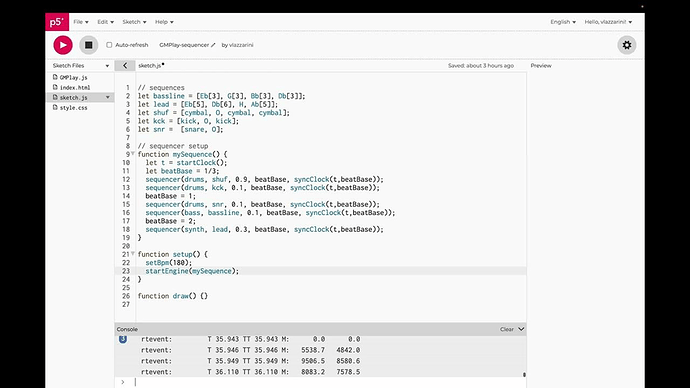Fold the mySequence function at line 9
This screenshot has width=690, height=388.
point(133,154)
